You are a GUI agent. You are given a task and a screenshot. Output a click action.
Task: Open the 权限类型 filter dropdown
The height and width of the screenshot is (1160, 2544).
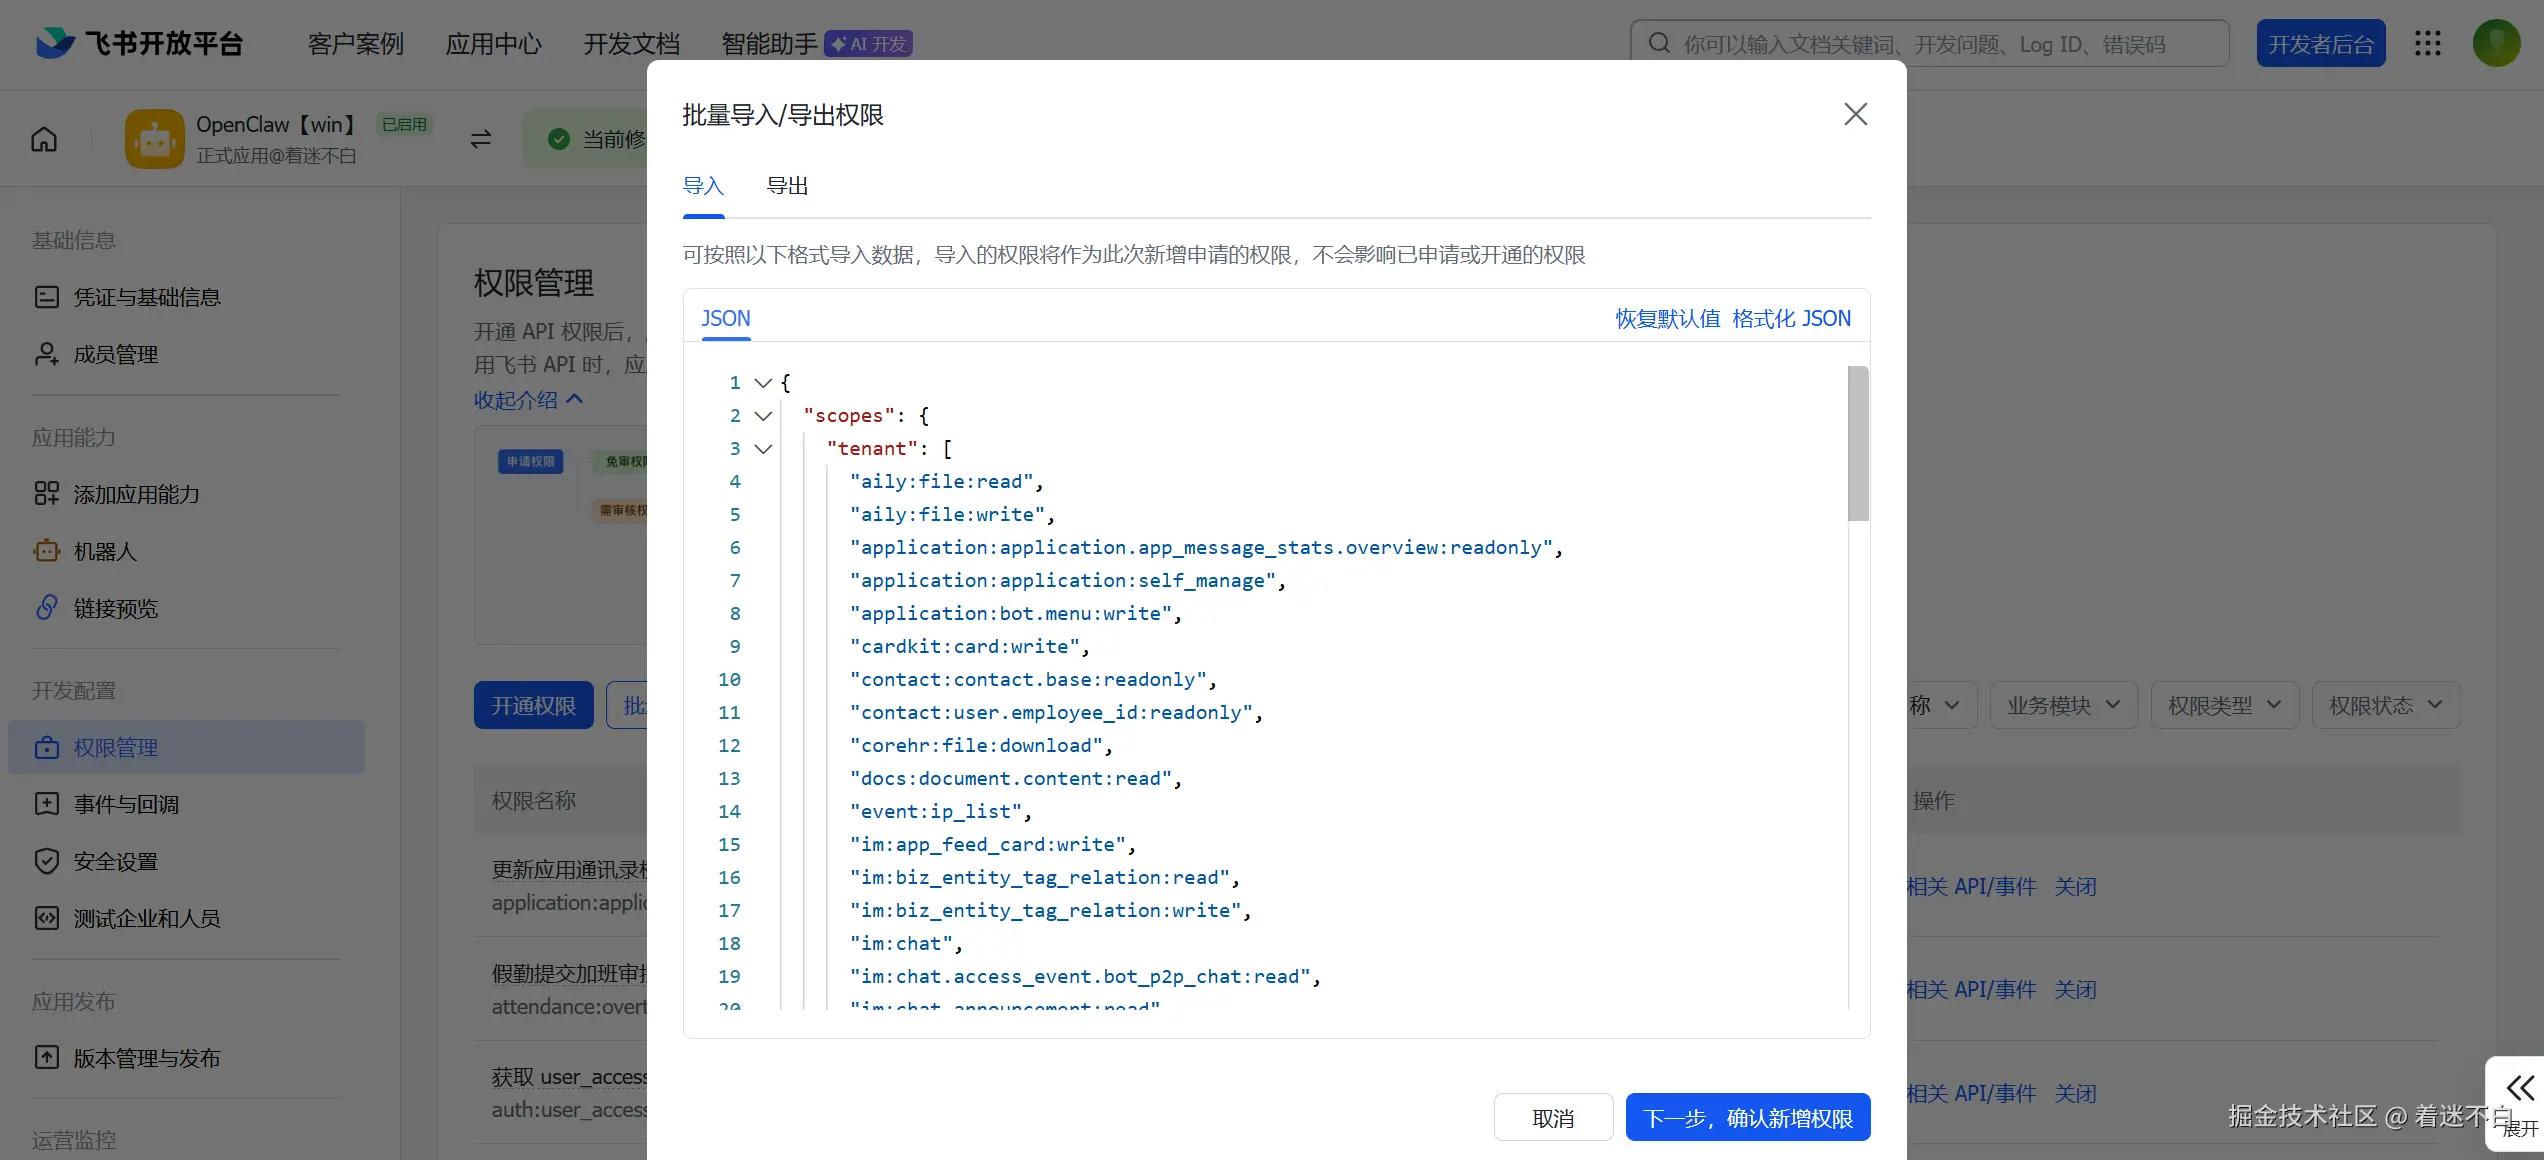(x=2224, y=706)
